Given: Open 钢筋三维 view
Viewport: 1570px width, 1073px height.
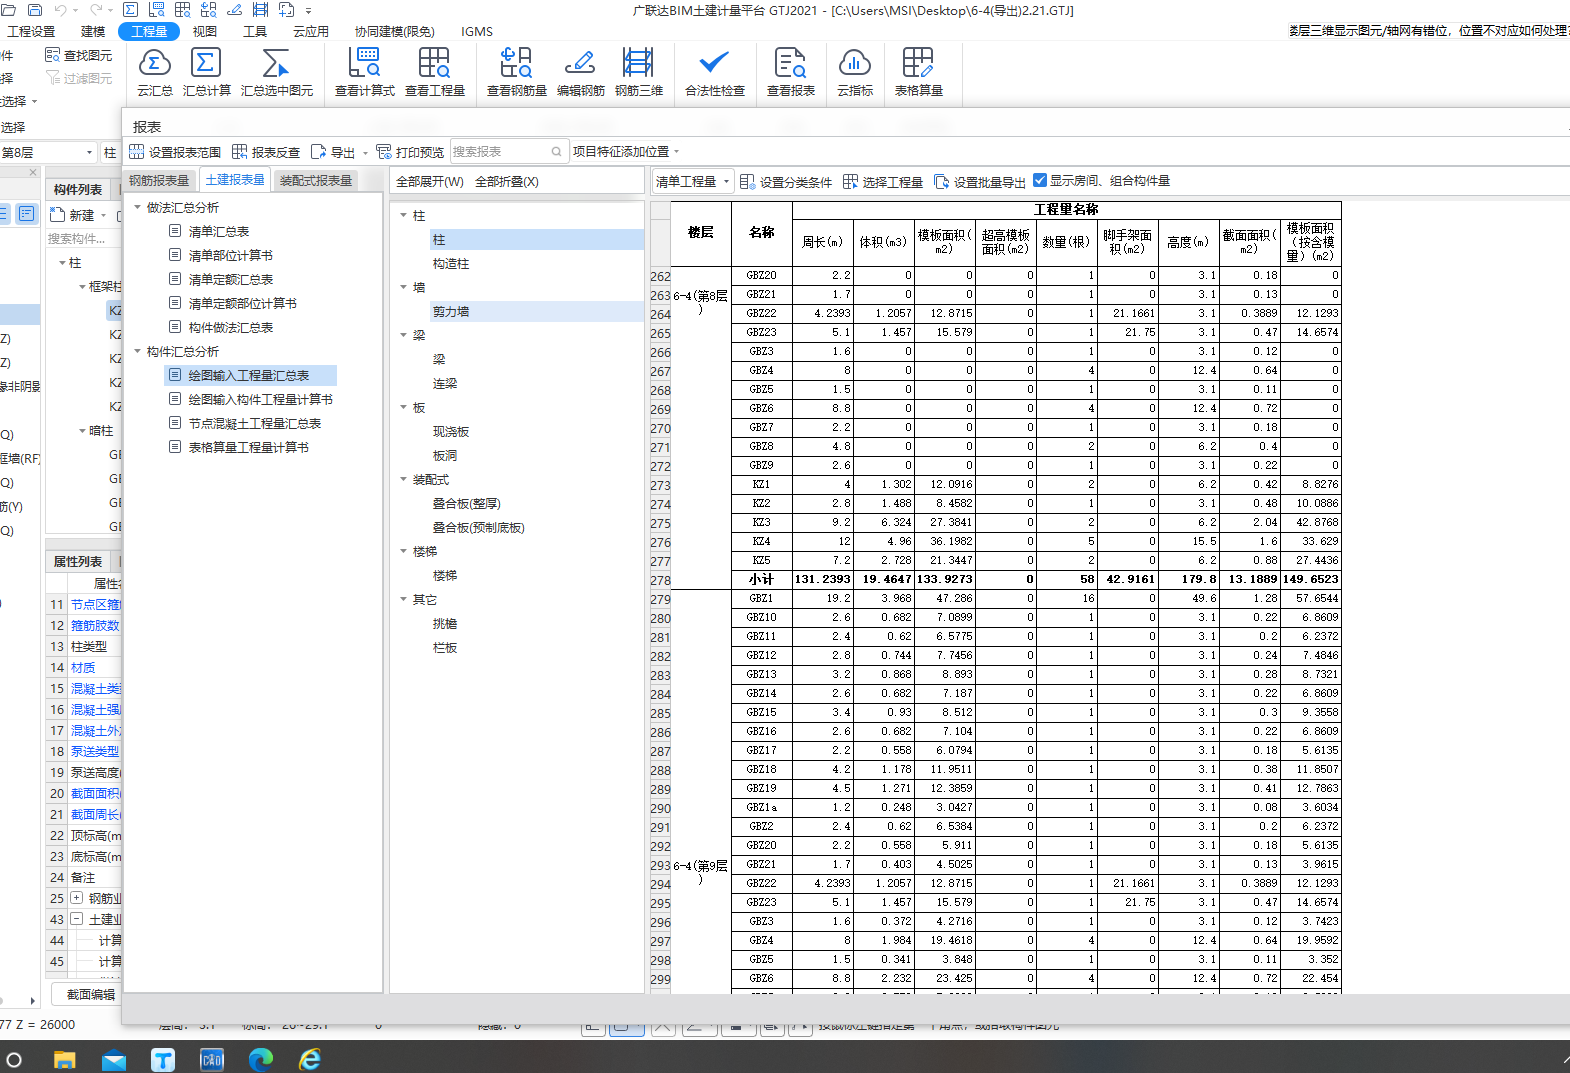Looking at the screenshot, I should [x=638, y=72].
